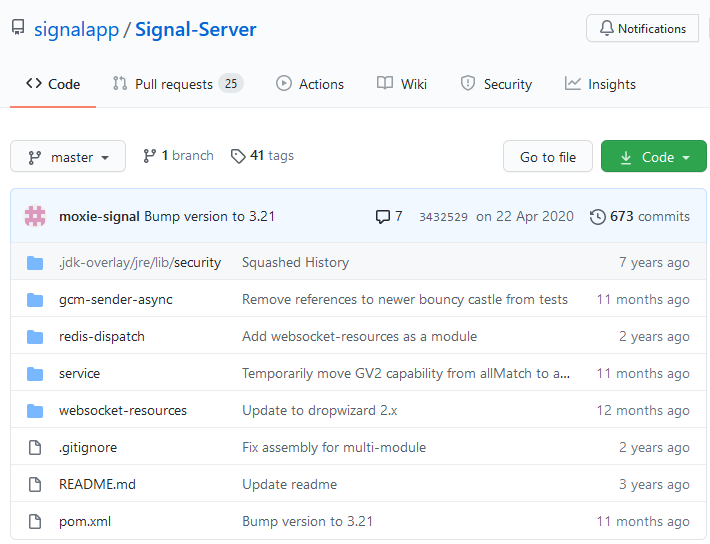Click '3 years ago' timestamp for README.md

point(654,484)
